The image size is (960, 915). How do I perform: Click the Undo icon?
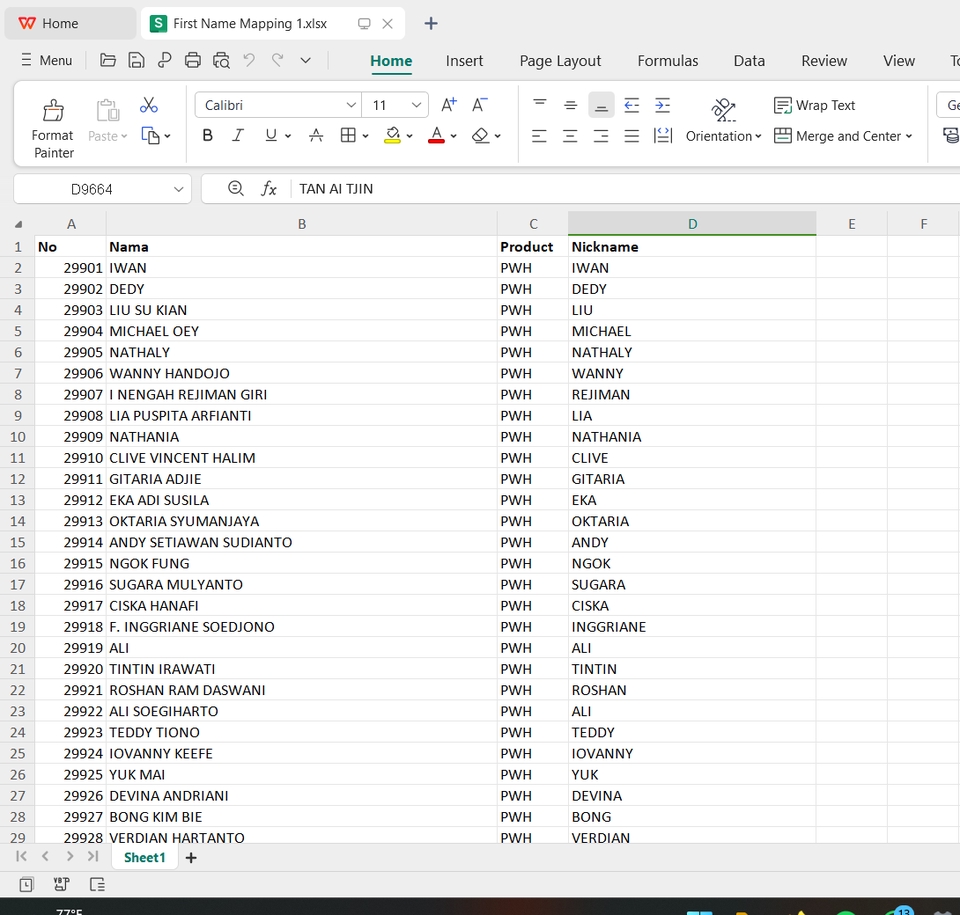248,60
